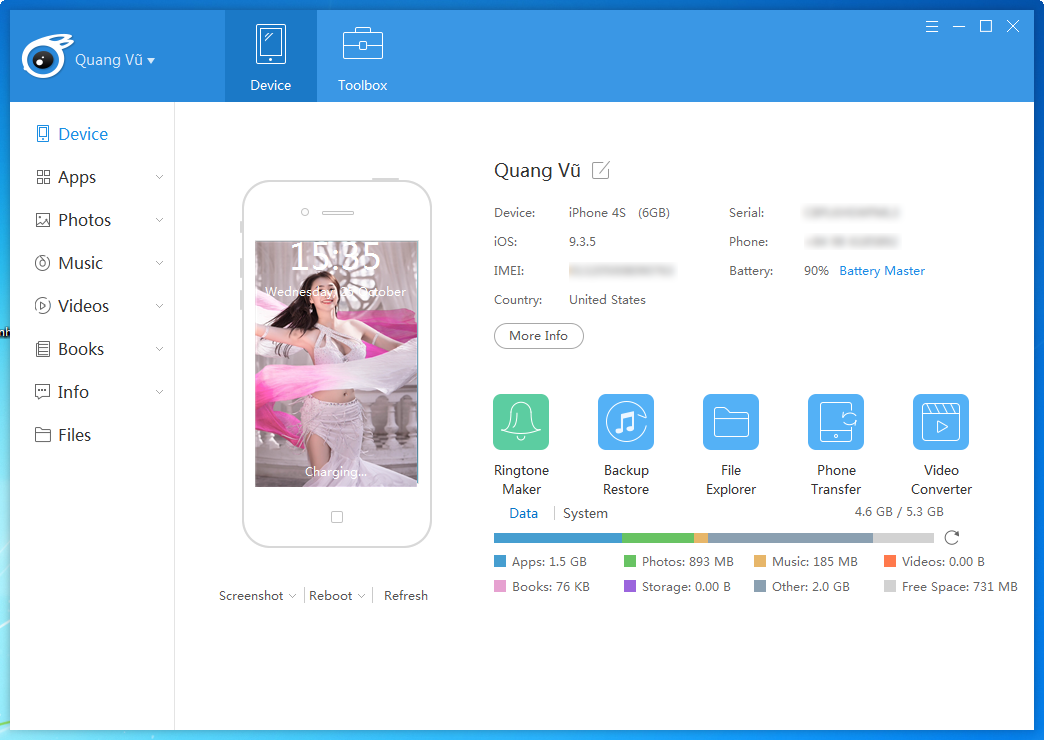Switch to the Toolbox tab

click(362, 57)
